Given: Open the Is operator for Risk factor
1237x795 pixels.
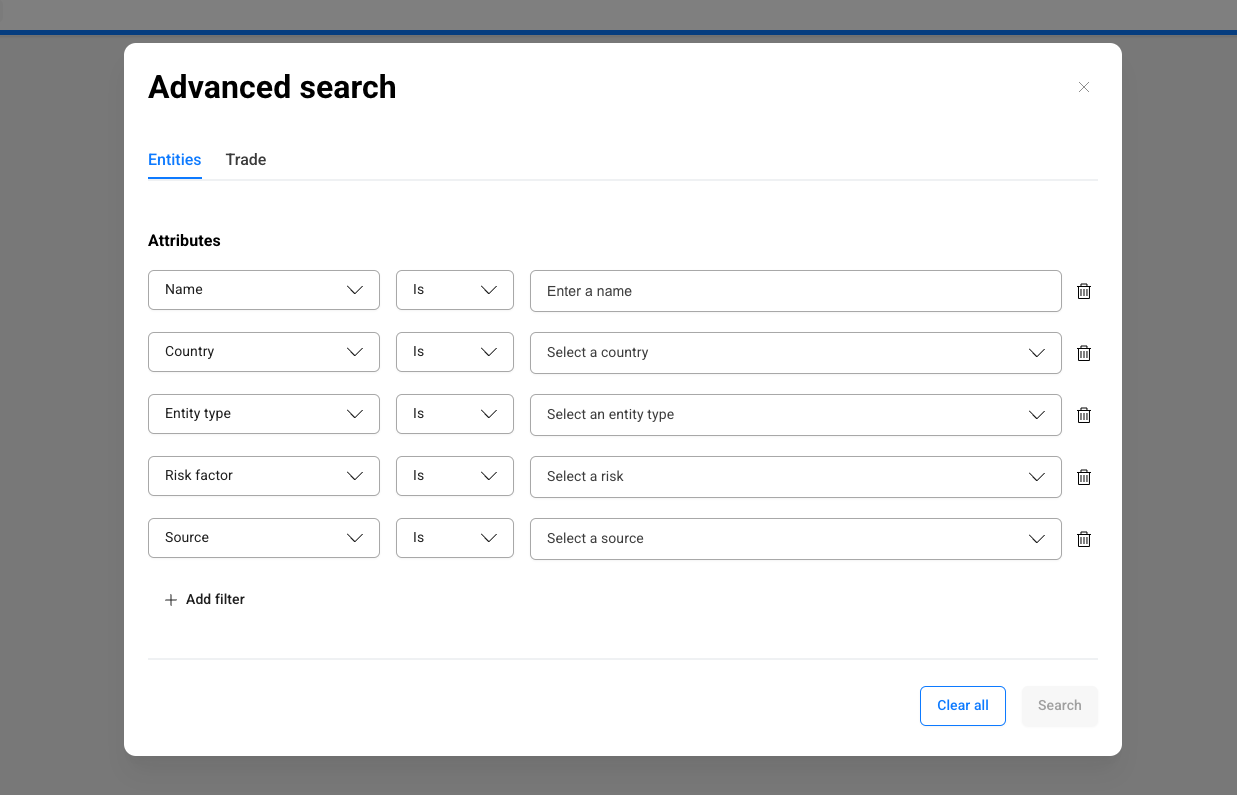Looking at the screenshot, I should [455, 476].
